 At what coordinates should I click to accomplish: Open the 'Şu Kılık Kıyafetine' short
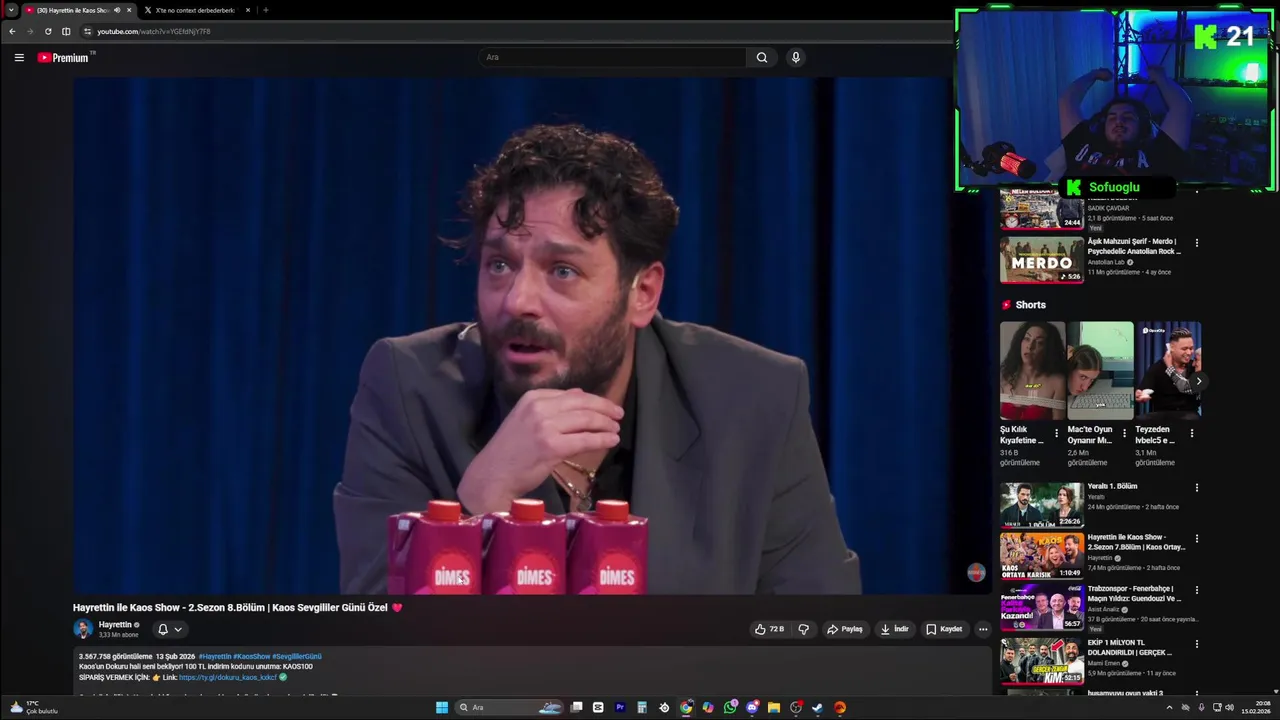click(1033, 370)
